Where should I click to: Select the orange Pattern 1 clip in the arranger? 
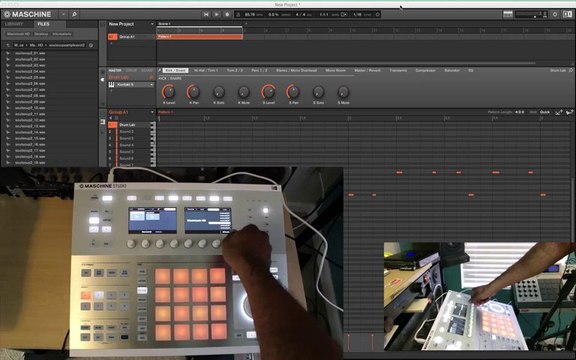tap(200, 37)
